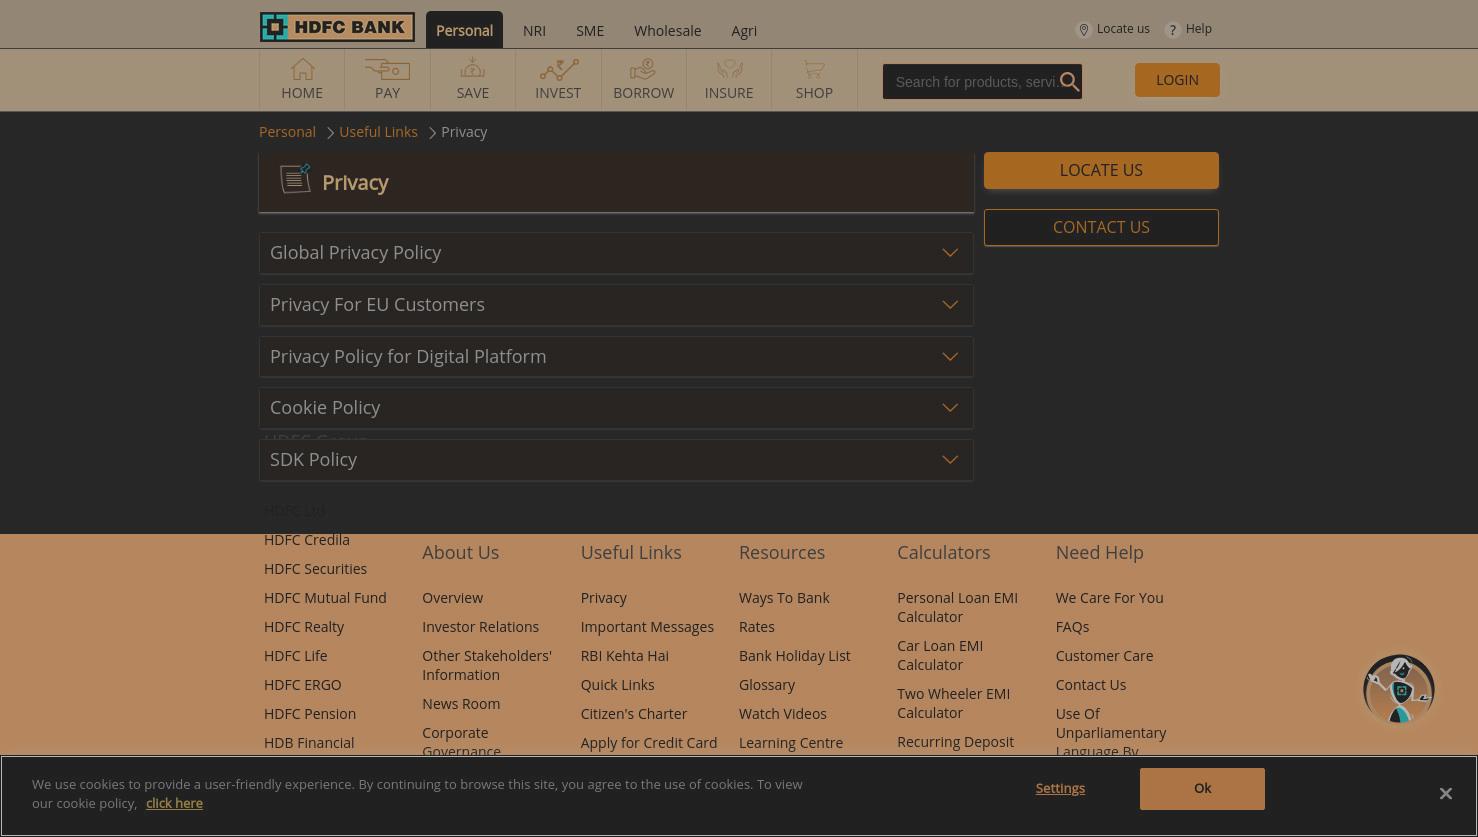The height and width of the screenshot is (837, 1478).
Task: Open HDFC Securities footer link
Action: (315, 569)
